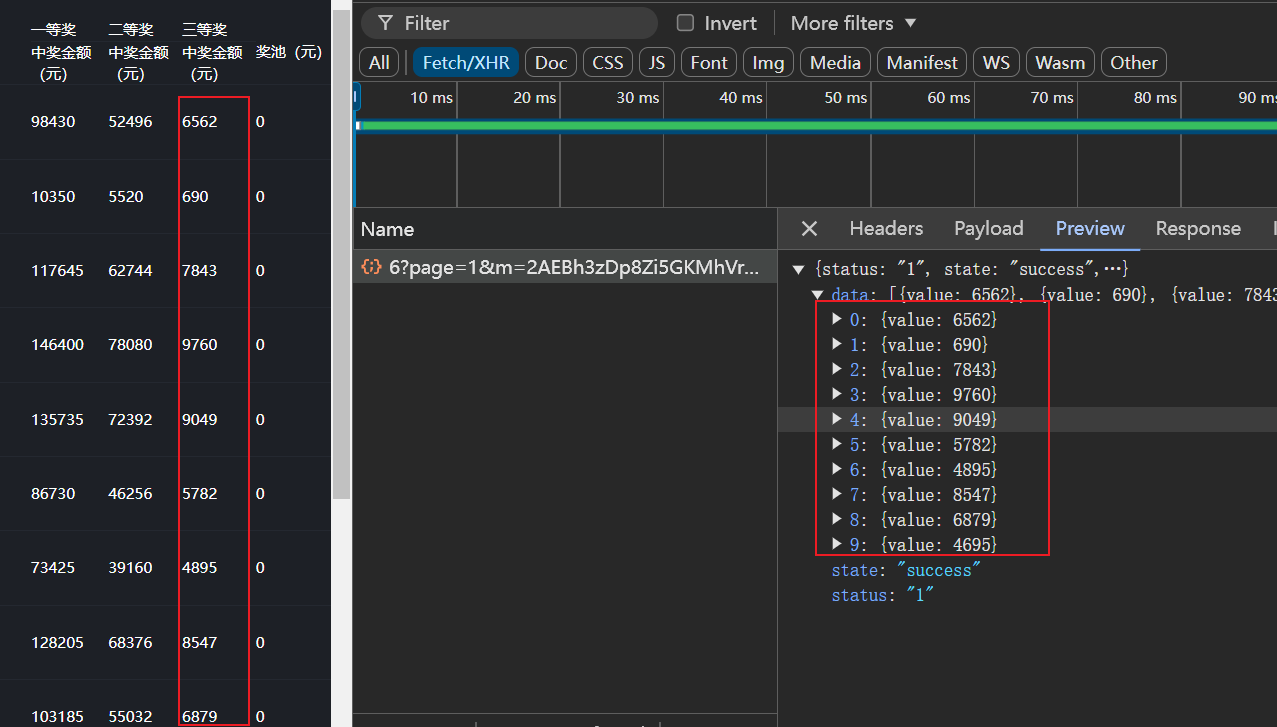This screenshot has height=727, width=1277.
Task: Click the table cell 9760
Action: (x=199, y=345)
